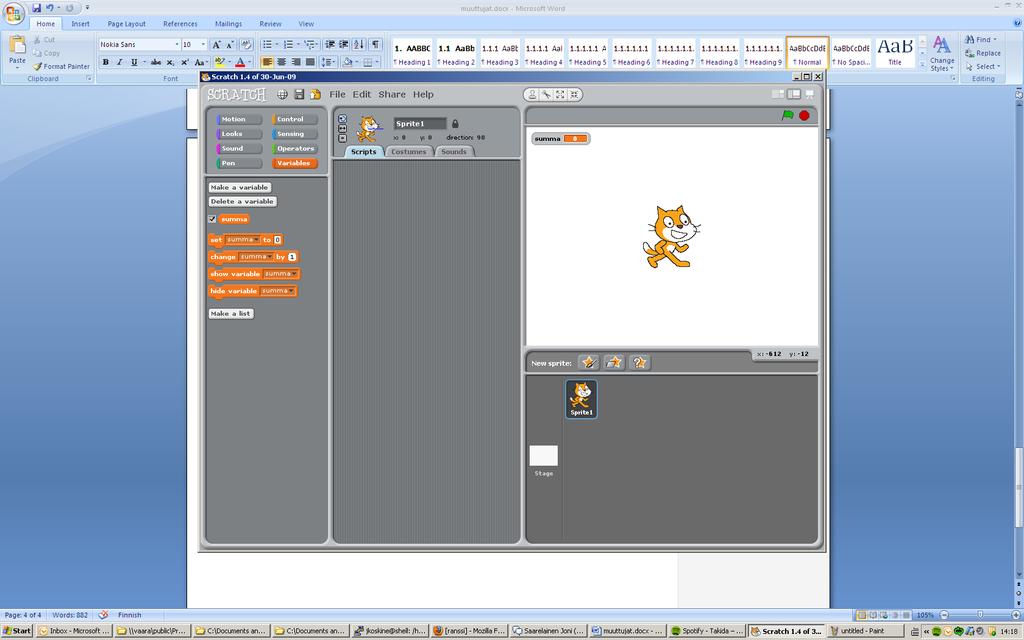The image size is (1024, 640).
Task: Open Word font size dropdown
Action: [203, 44]
